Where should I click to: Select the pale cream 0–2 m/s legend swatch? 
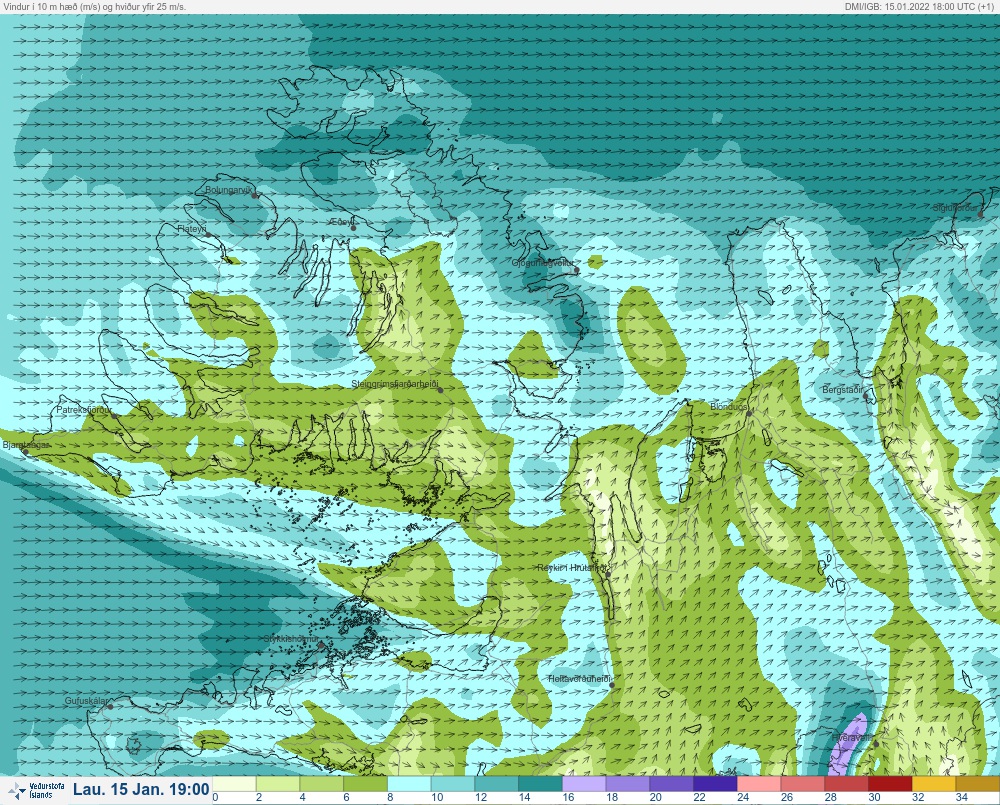coord(233,783)
